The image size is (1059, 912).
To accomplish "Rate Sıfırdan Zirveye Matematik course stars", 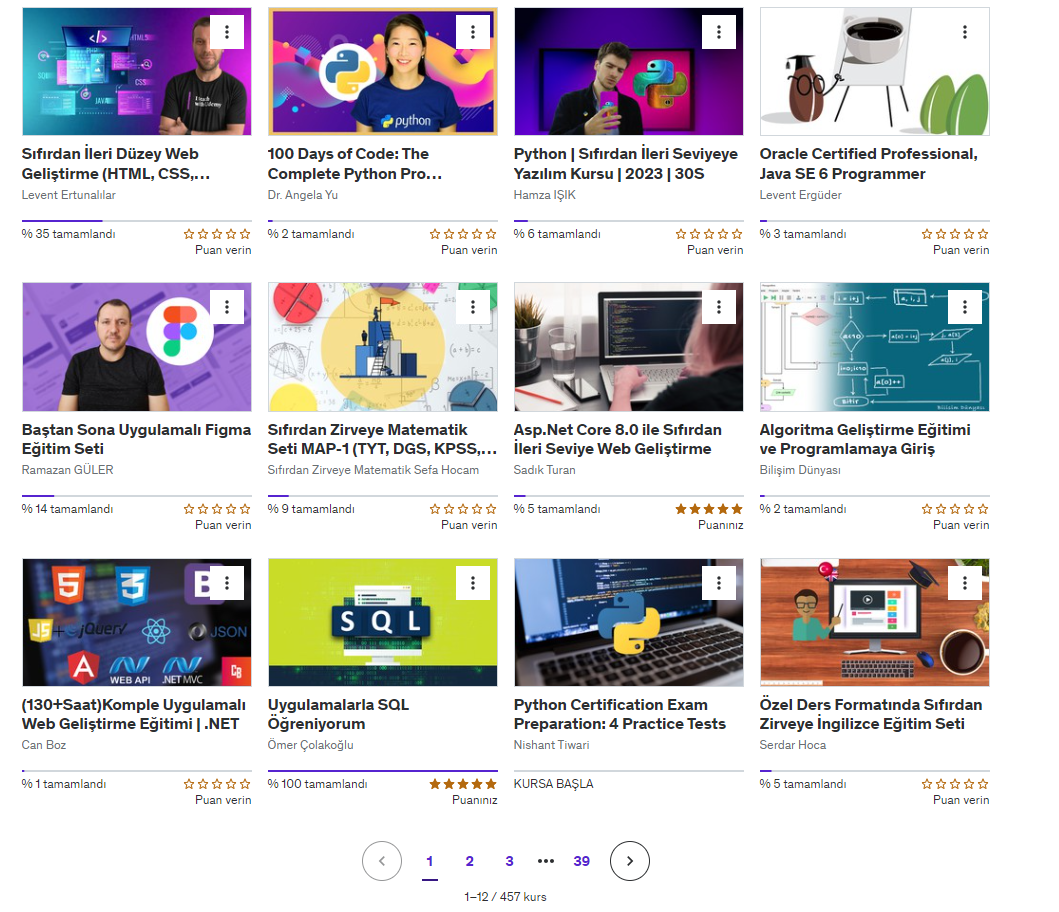I will pos(463,509).
